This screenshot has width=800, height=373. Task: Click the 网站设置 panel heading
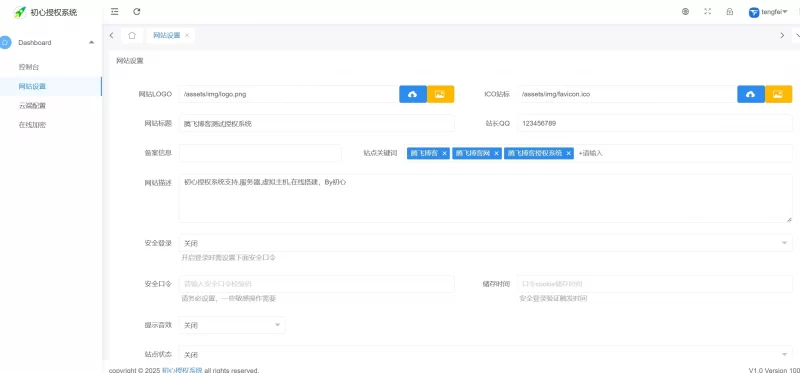[130, 61]
